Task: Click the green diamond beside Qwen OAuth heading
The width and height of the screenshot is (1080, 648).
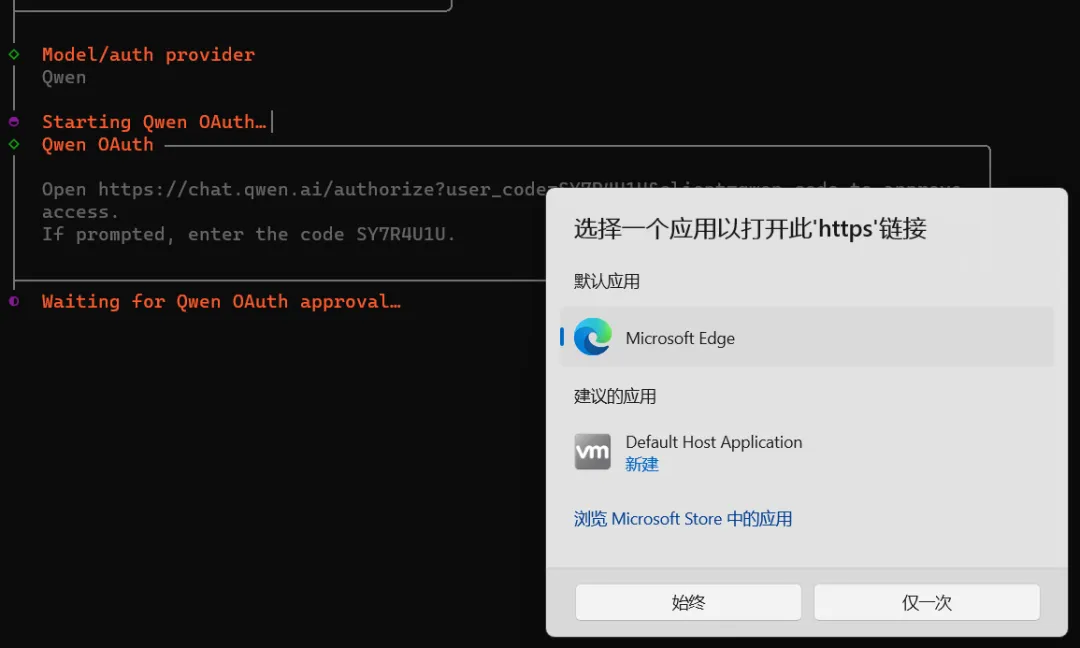Action: click(x=14, y=144)
